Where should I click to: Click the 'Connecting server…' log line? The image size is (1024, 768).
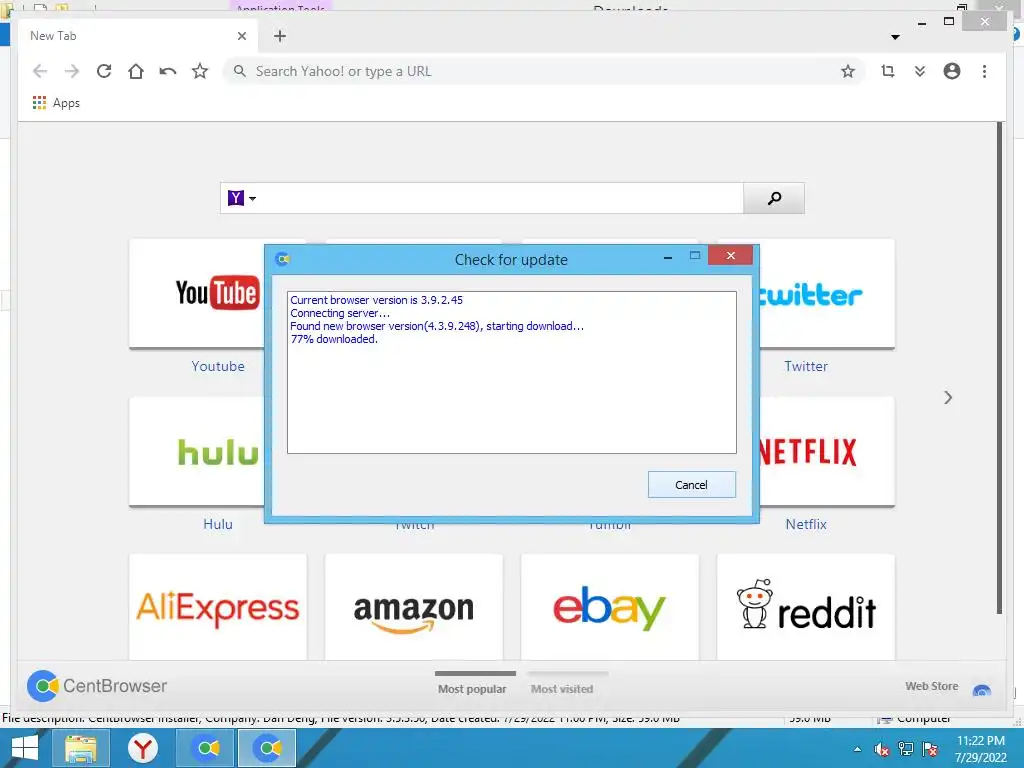[x=340, y=313]
